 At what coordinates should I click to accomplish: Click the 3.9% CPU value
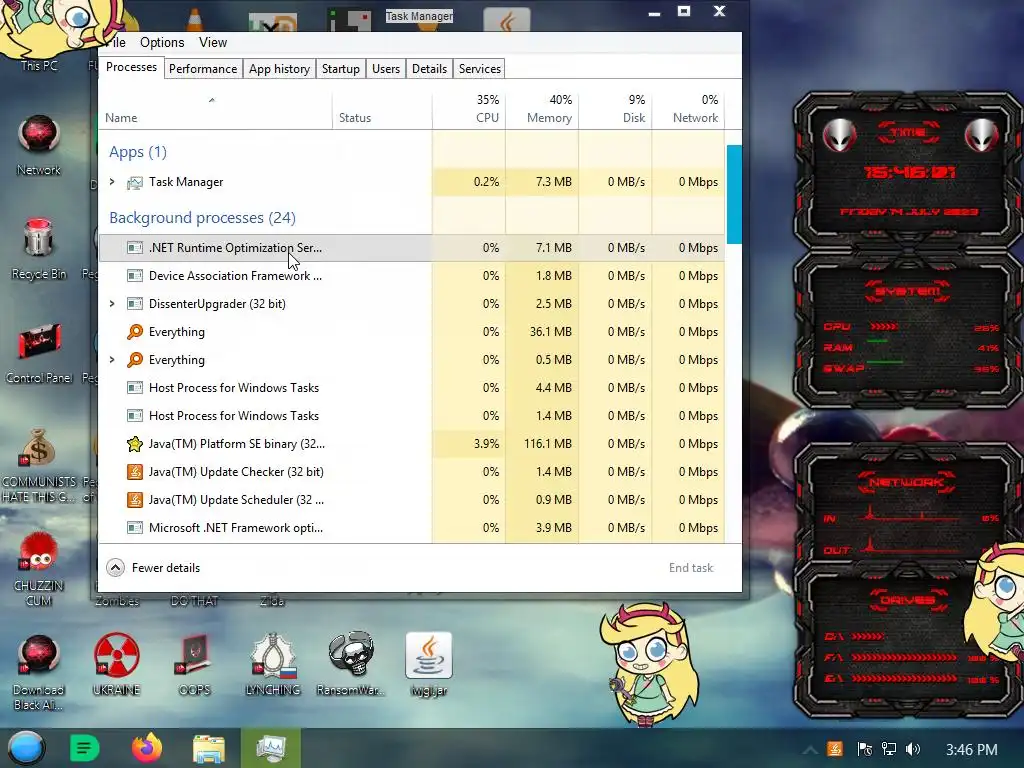(x=486, y=444)
